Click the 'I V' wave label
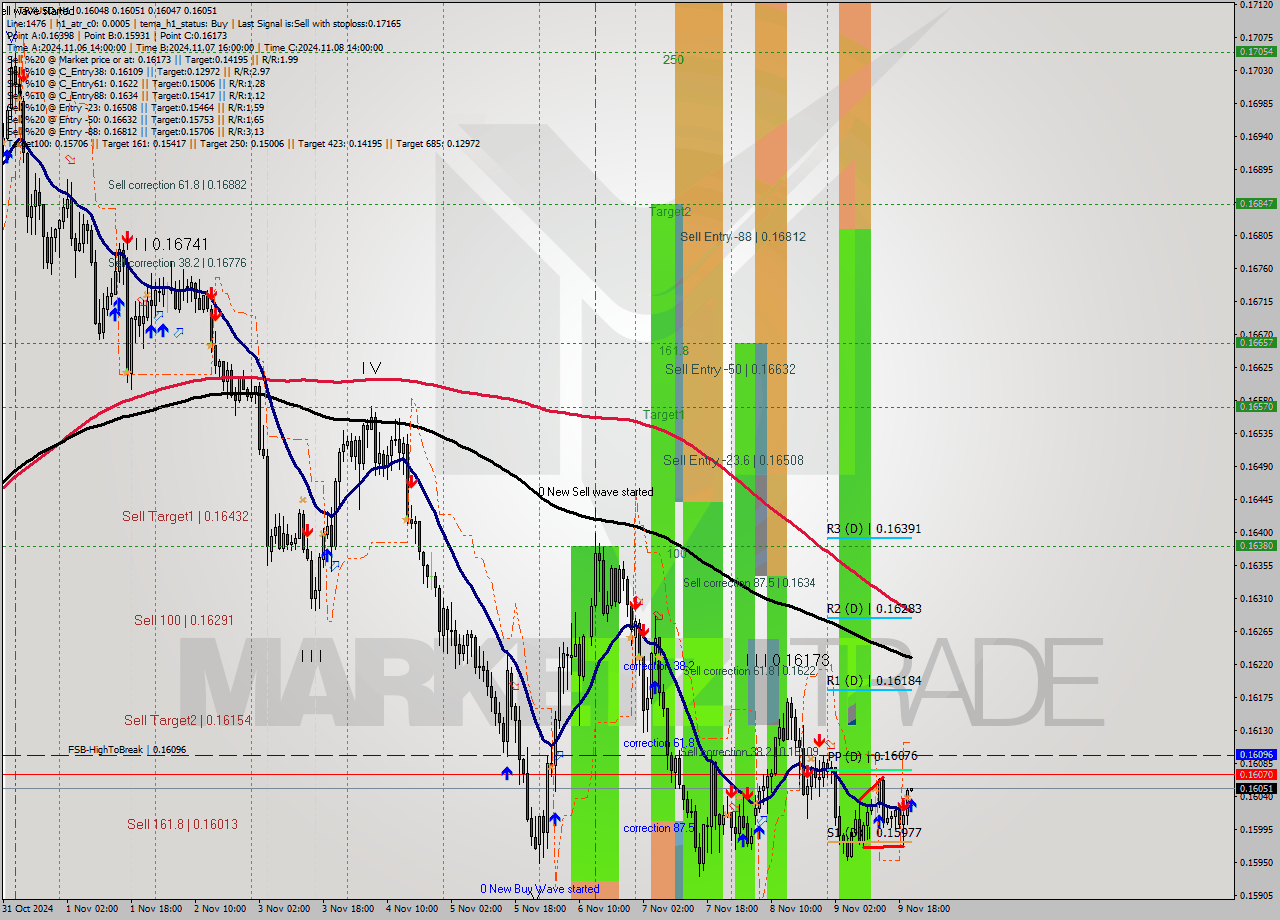Screen dimensions: 1280x920 click(371, 368)
